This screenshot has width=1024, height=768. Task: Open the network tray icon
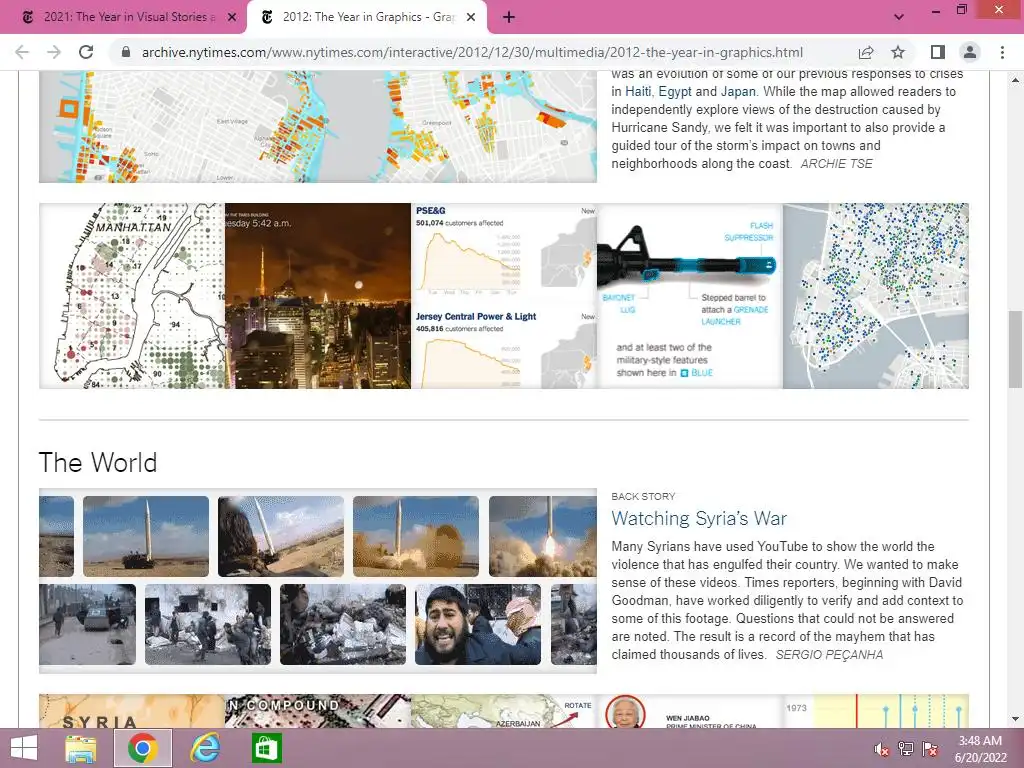[x=906, y=749]
